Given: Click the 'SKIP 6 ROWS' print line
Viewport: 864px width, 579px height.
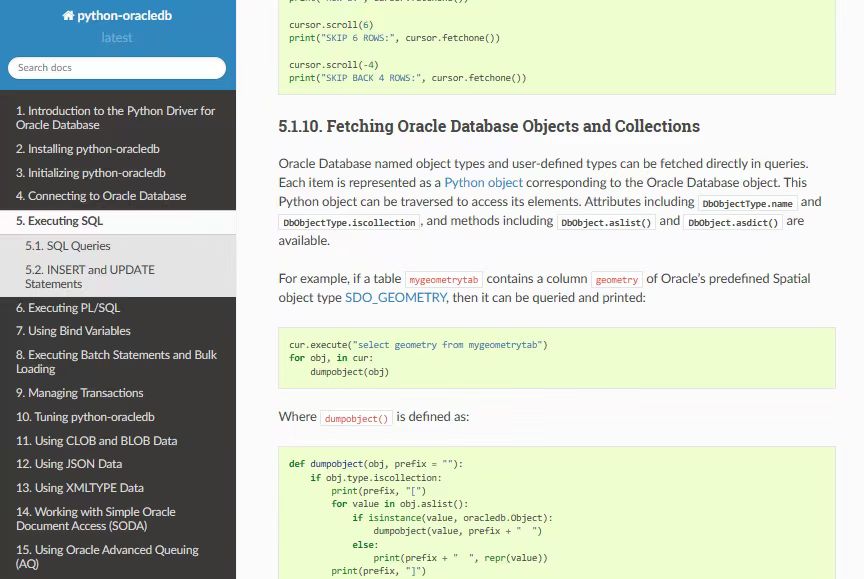Looking at the screenshot, I should click(395, 38).
